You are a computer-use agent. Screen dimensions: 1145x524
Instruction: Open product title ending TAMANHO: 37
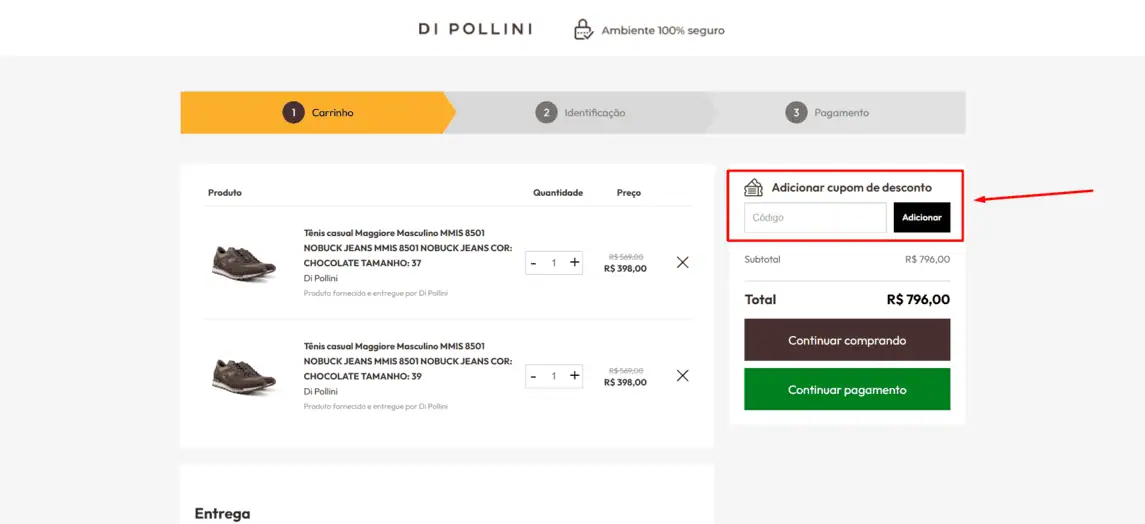pos(407,247)
